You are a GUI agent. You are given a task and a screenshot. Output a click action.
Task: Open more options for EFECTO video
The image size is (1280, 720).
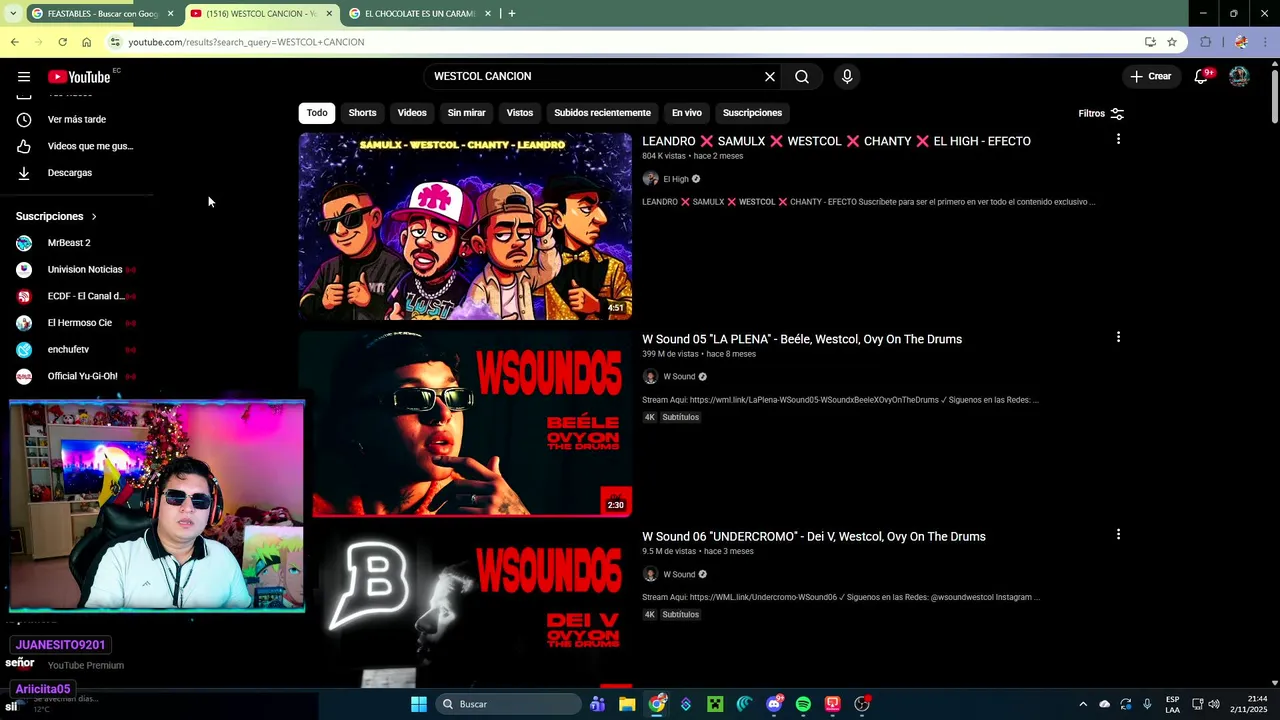(x=1118, y=139)
